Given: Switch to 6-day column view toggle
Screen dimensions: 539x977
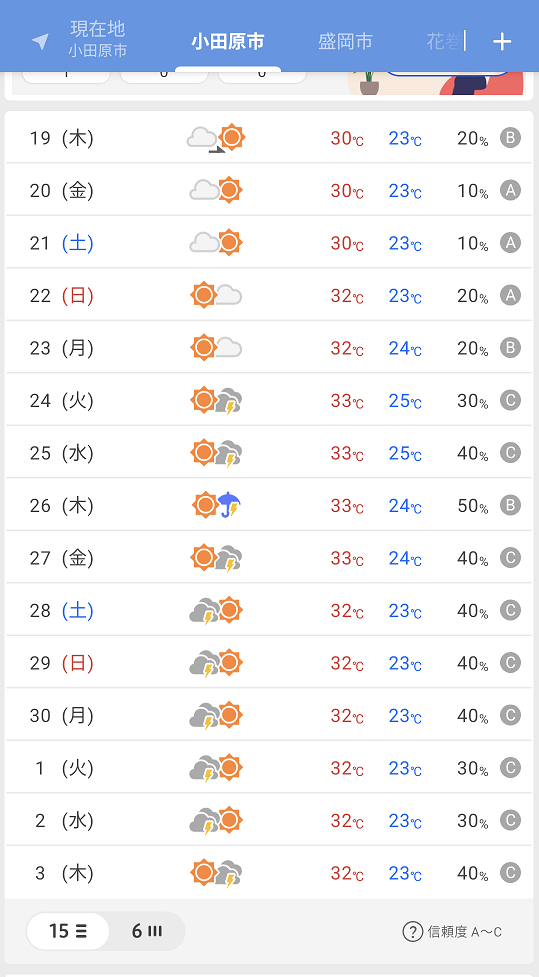Looking at the screenshot, I should pos(147,932).
